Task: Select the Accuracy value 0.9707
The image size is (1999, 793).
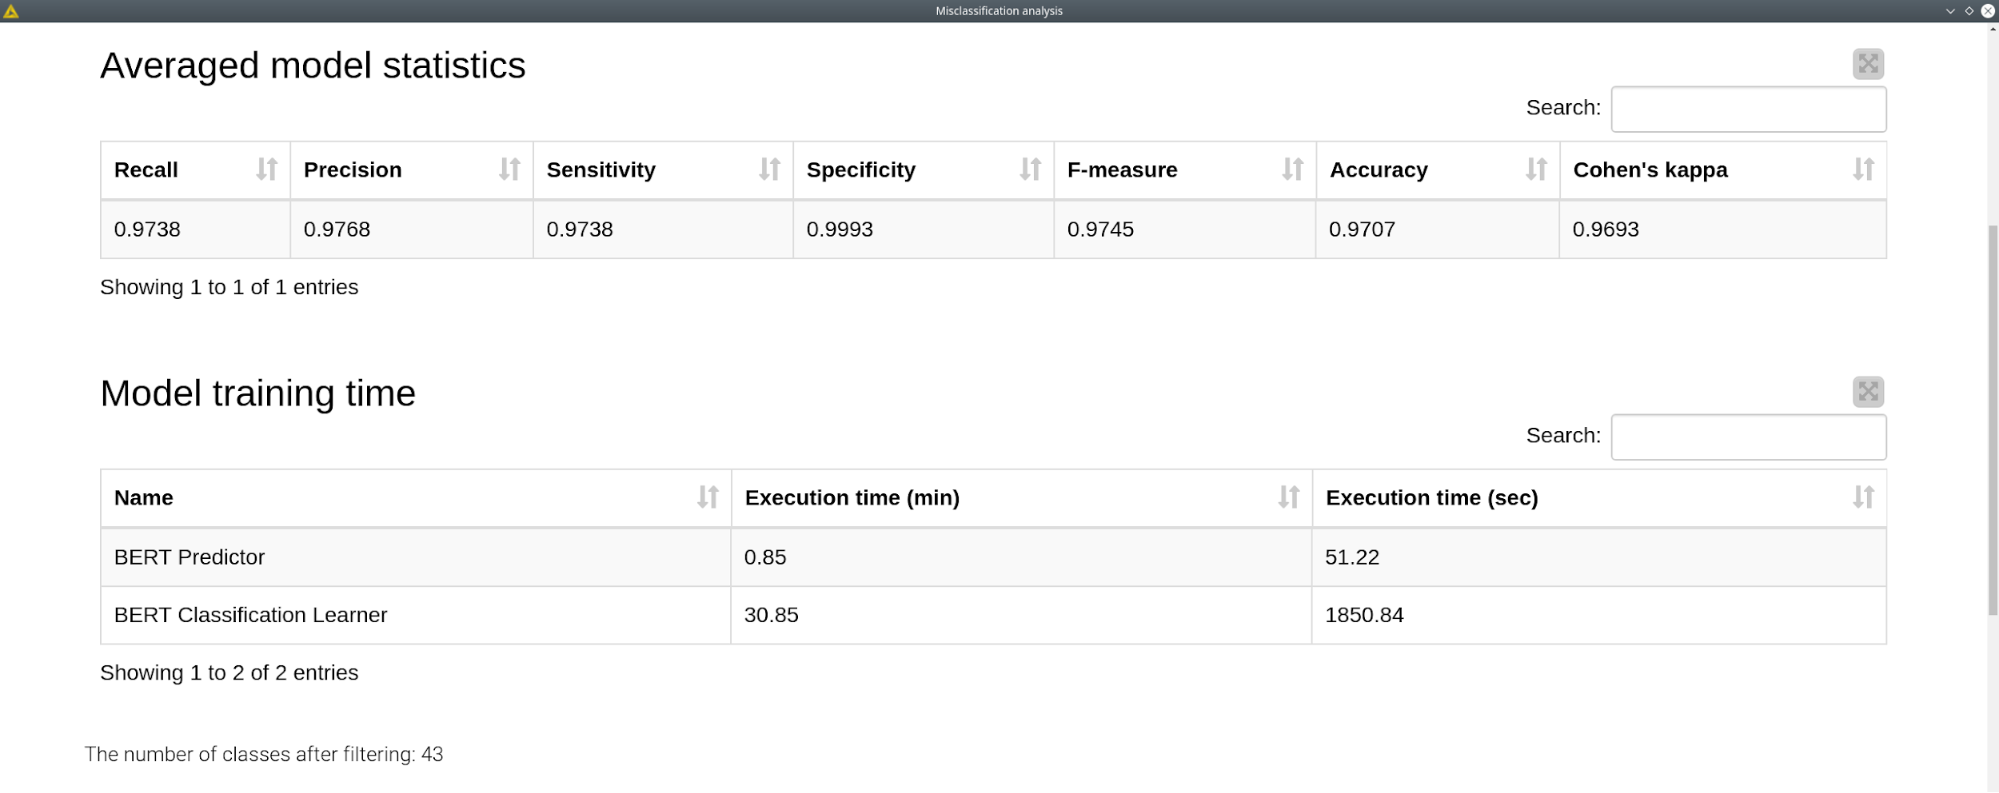Action: point(1362,229)
